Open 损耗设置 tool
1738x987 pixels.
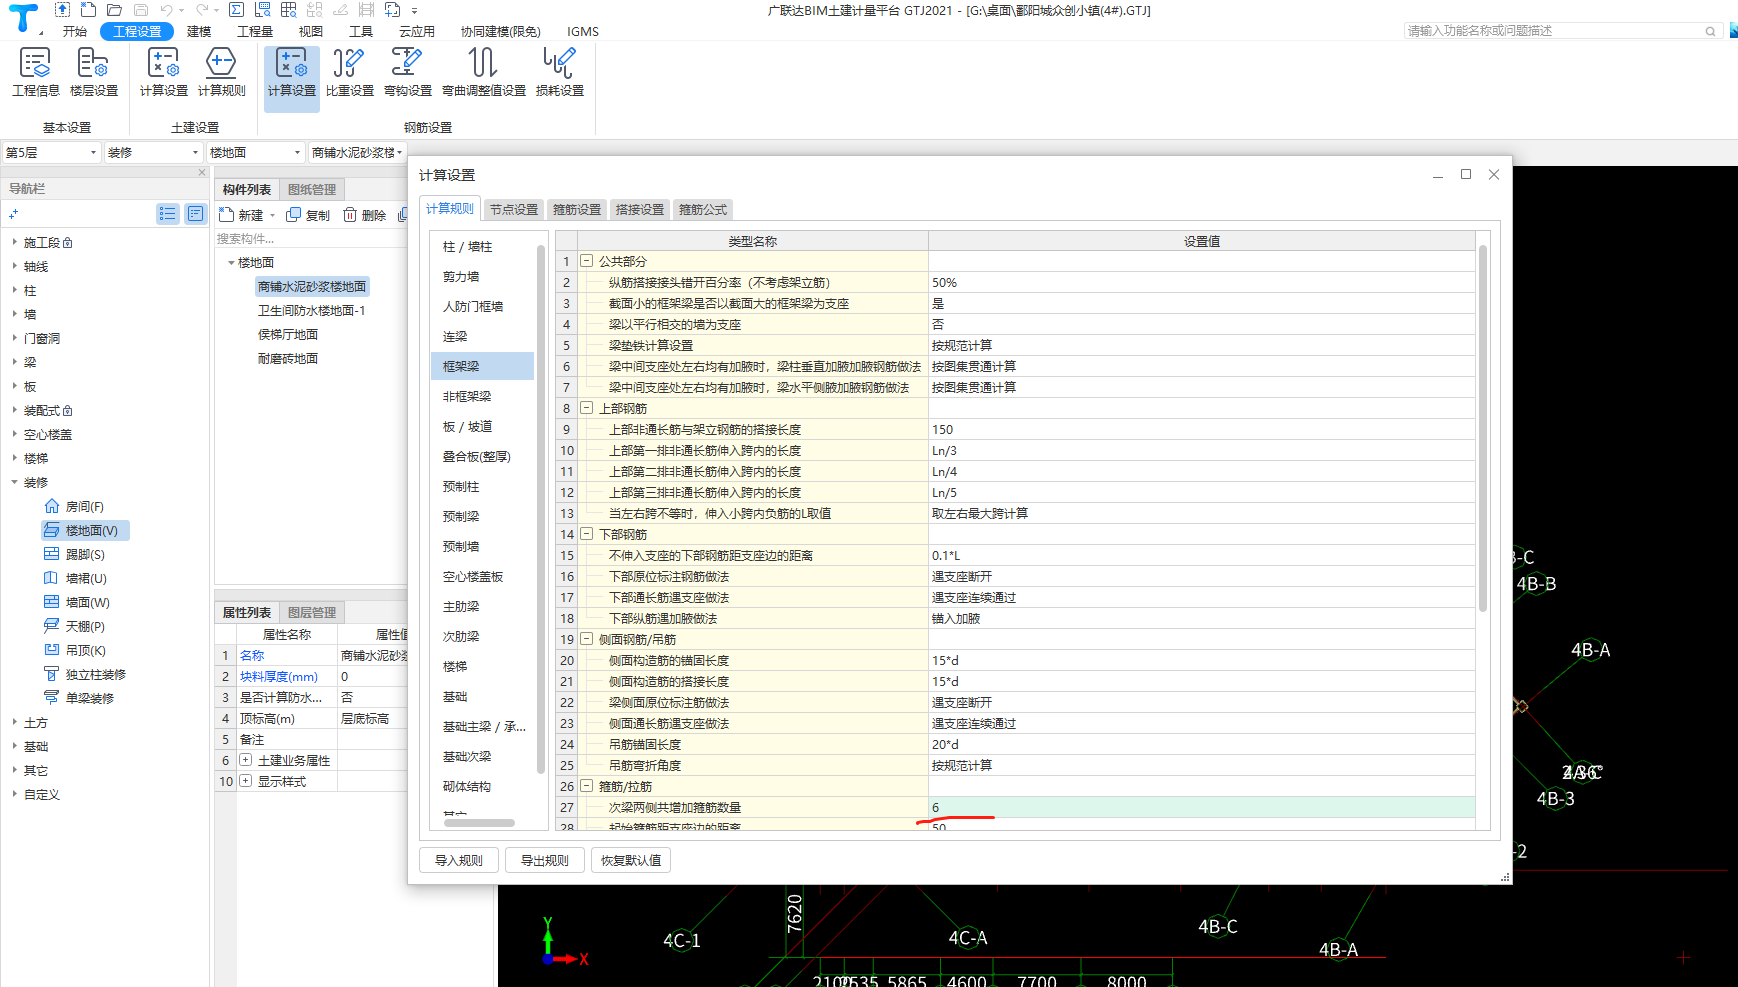(559, 72)
